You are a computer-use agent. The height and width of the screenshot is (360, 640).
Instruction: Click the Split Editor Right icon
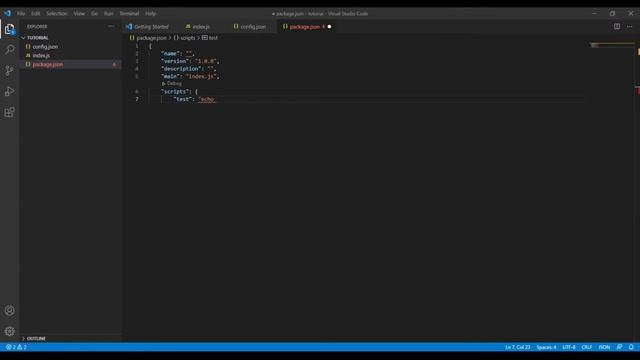tap(617, 27)
